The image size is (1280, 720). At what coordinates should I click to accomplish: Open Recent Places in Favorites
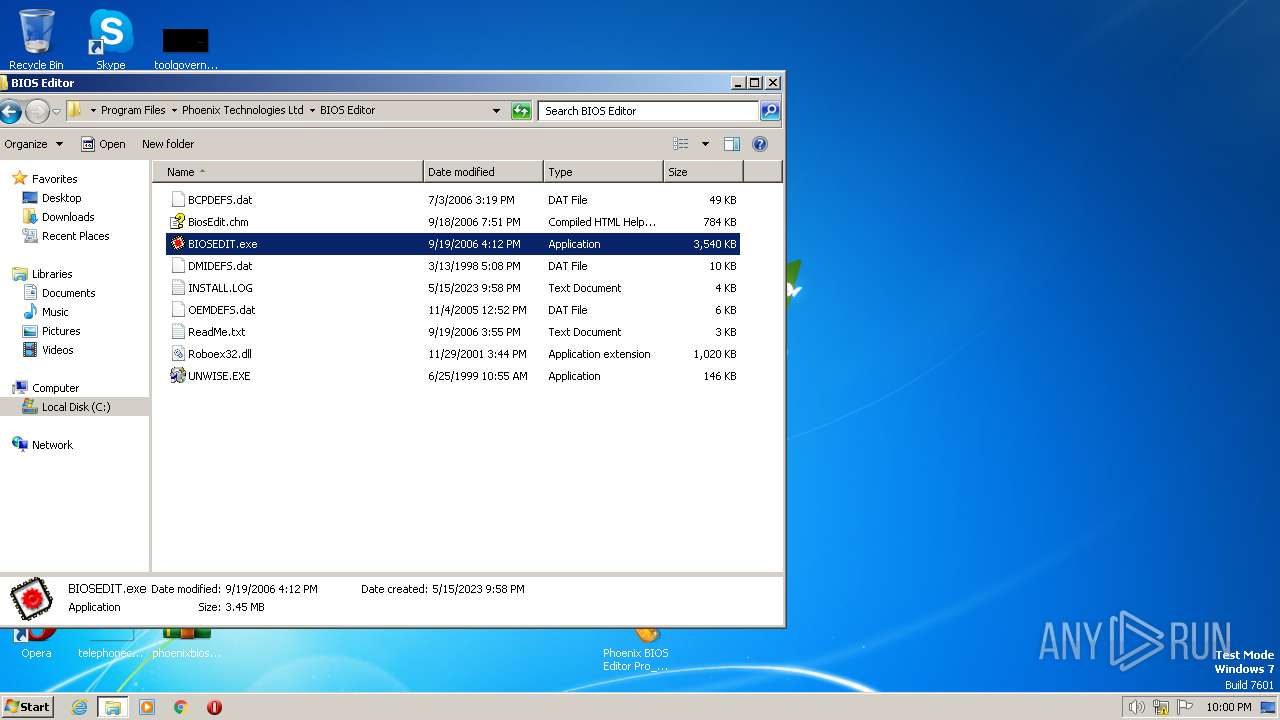pos(75,236)
